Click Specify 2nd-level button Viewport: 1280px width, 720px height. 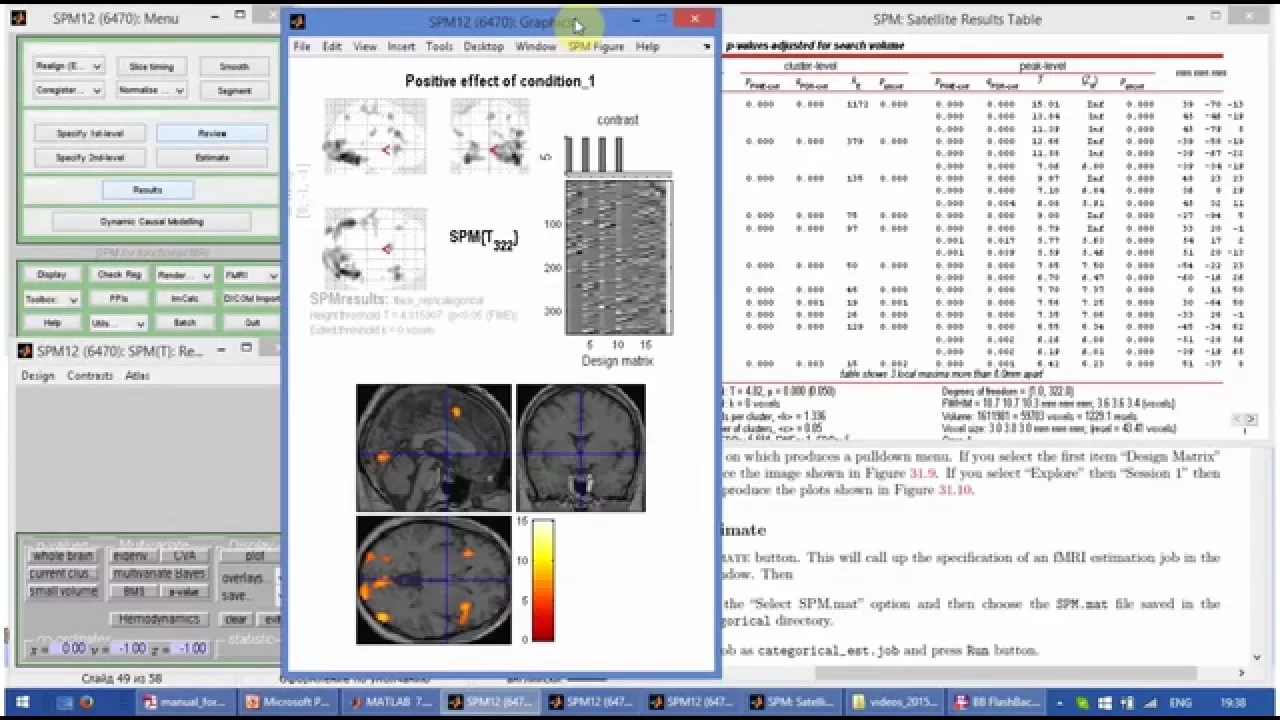point(89,157)
